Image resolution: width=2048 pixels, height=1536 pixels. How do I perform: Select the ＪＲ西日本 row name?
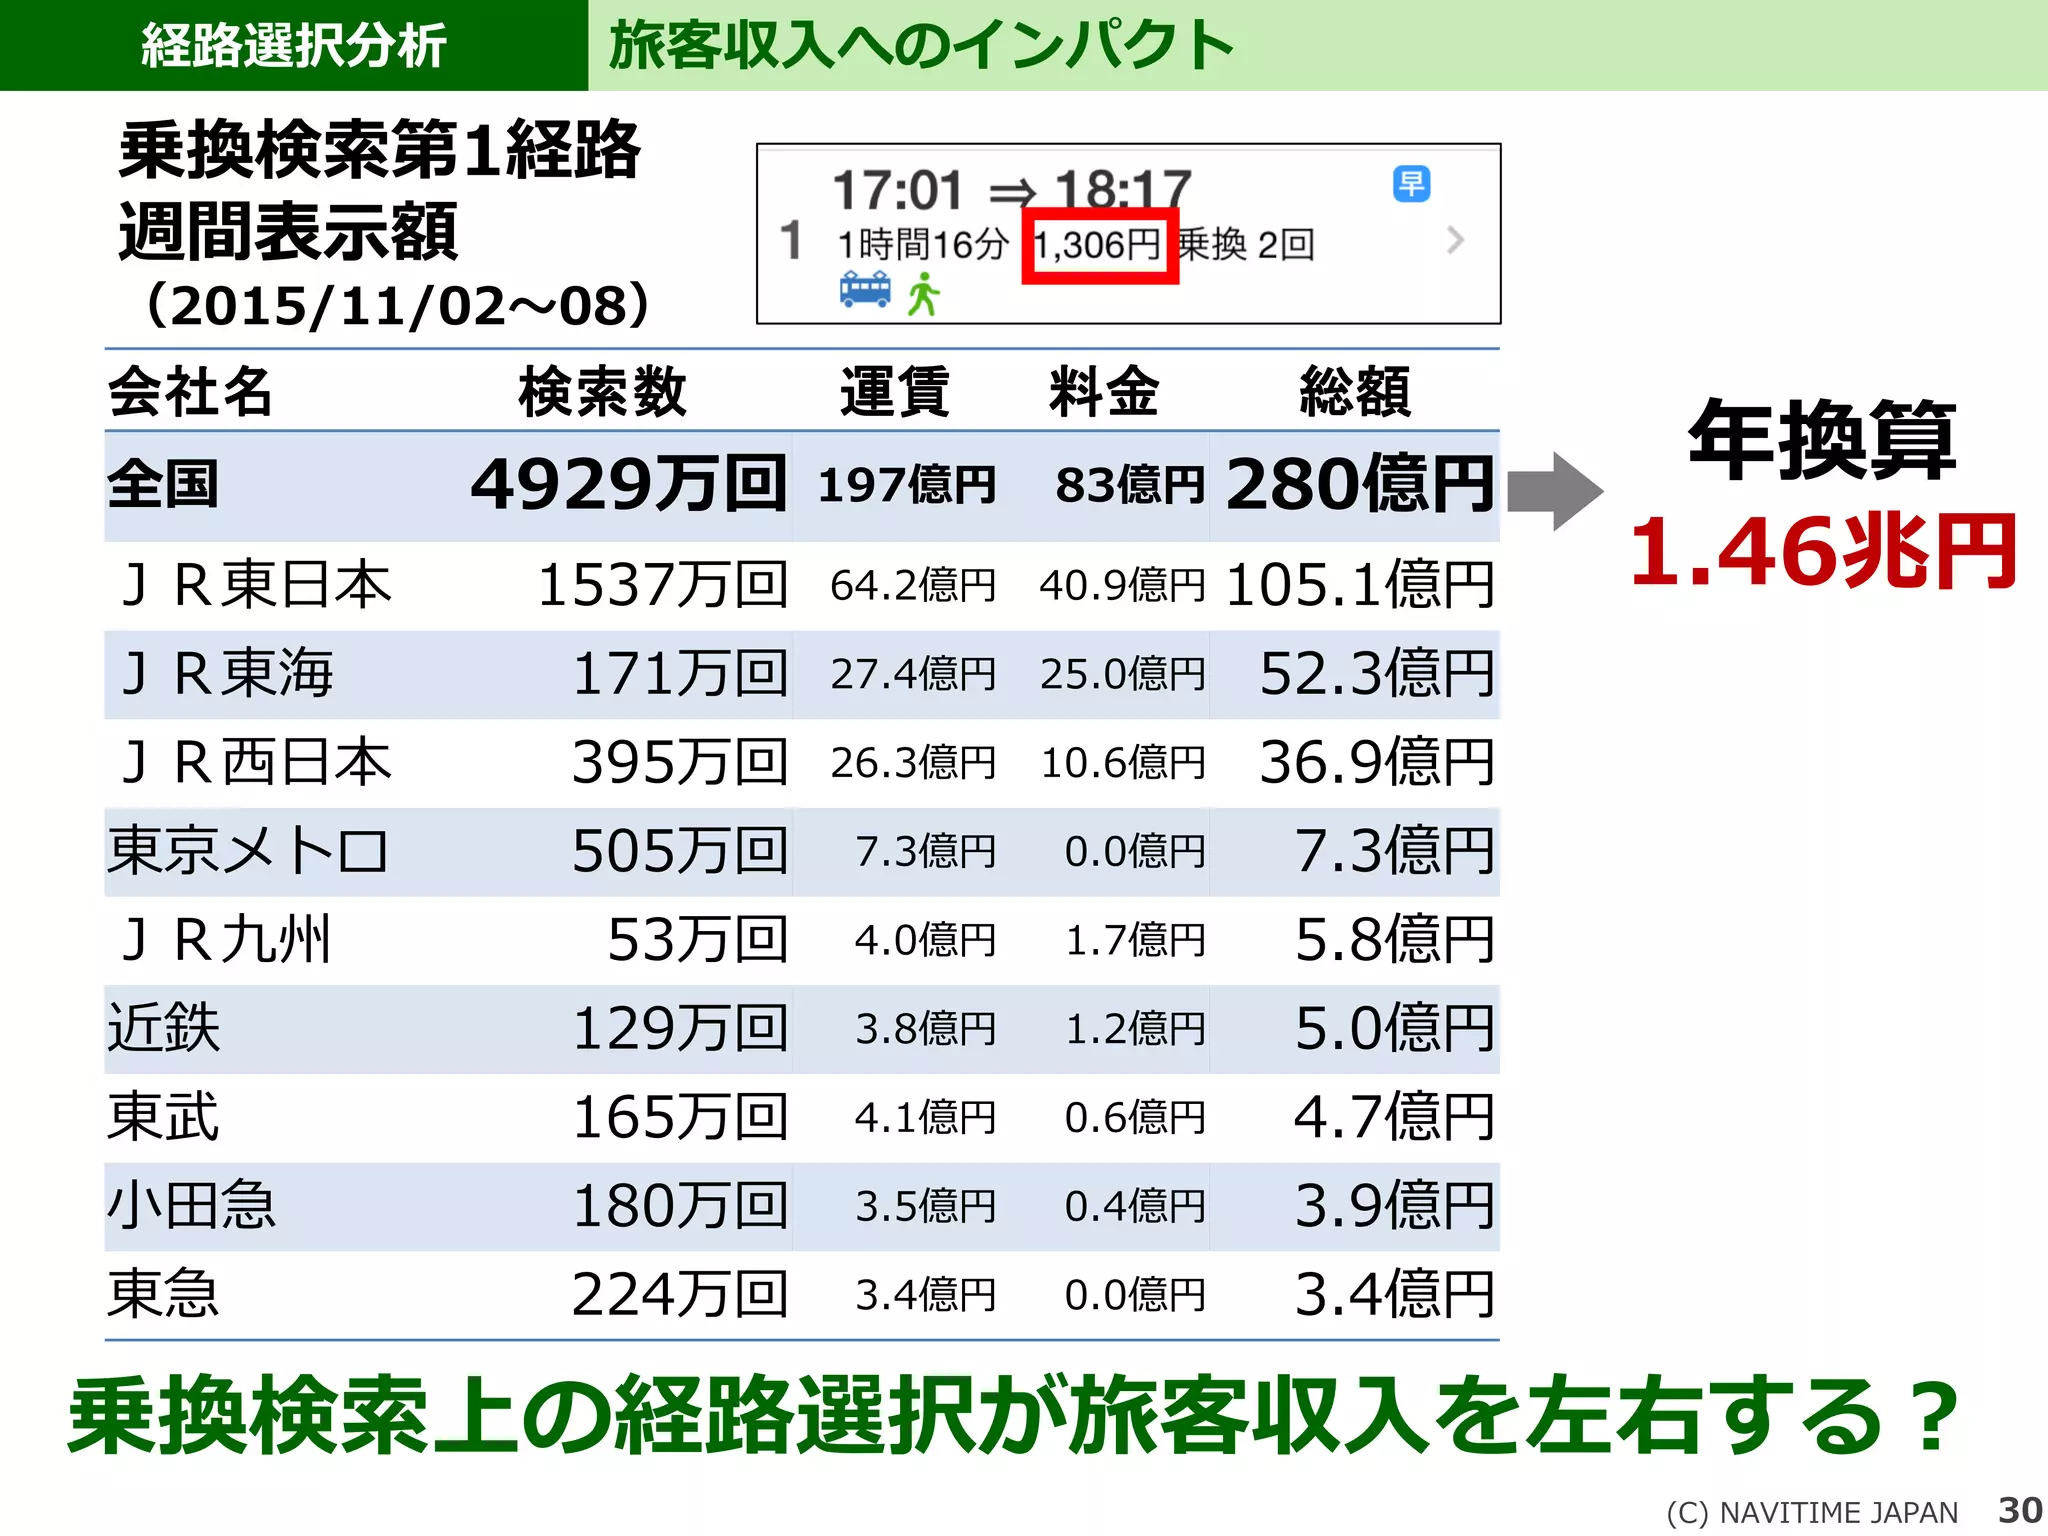255,762
